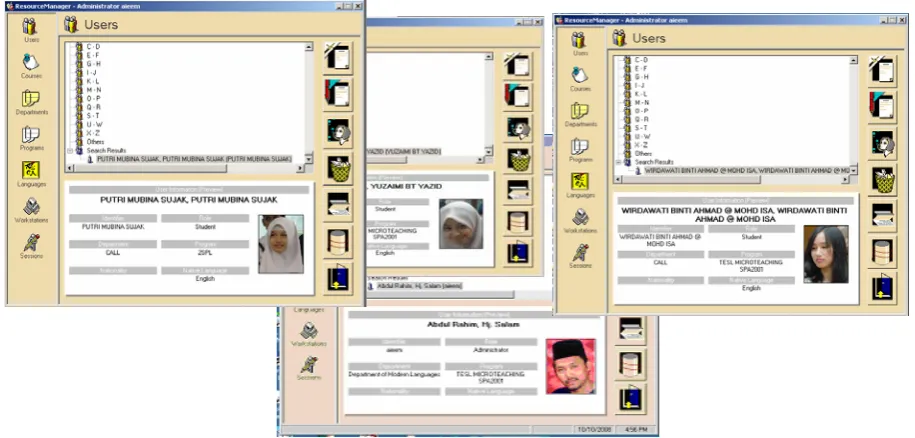Open Departments in Wirdawati window sidebar
The image size is (915, 438).
click(x=580, y=114)
